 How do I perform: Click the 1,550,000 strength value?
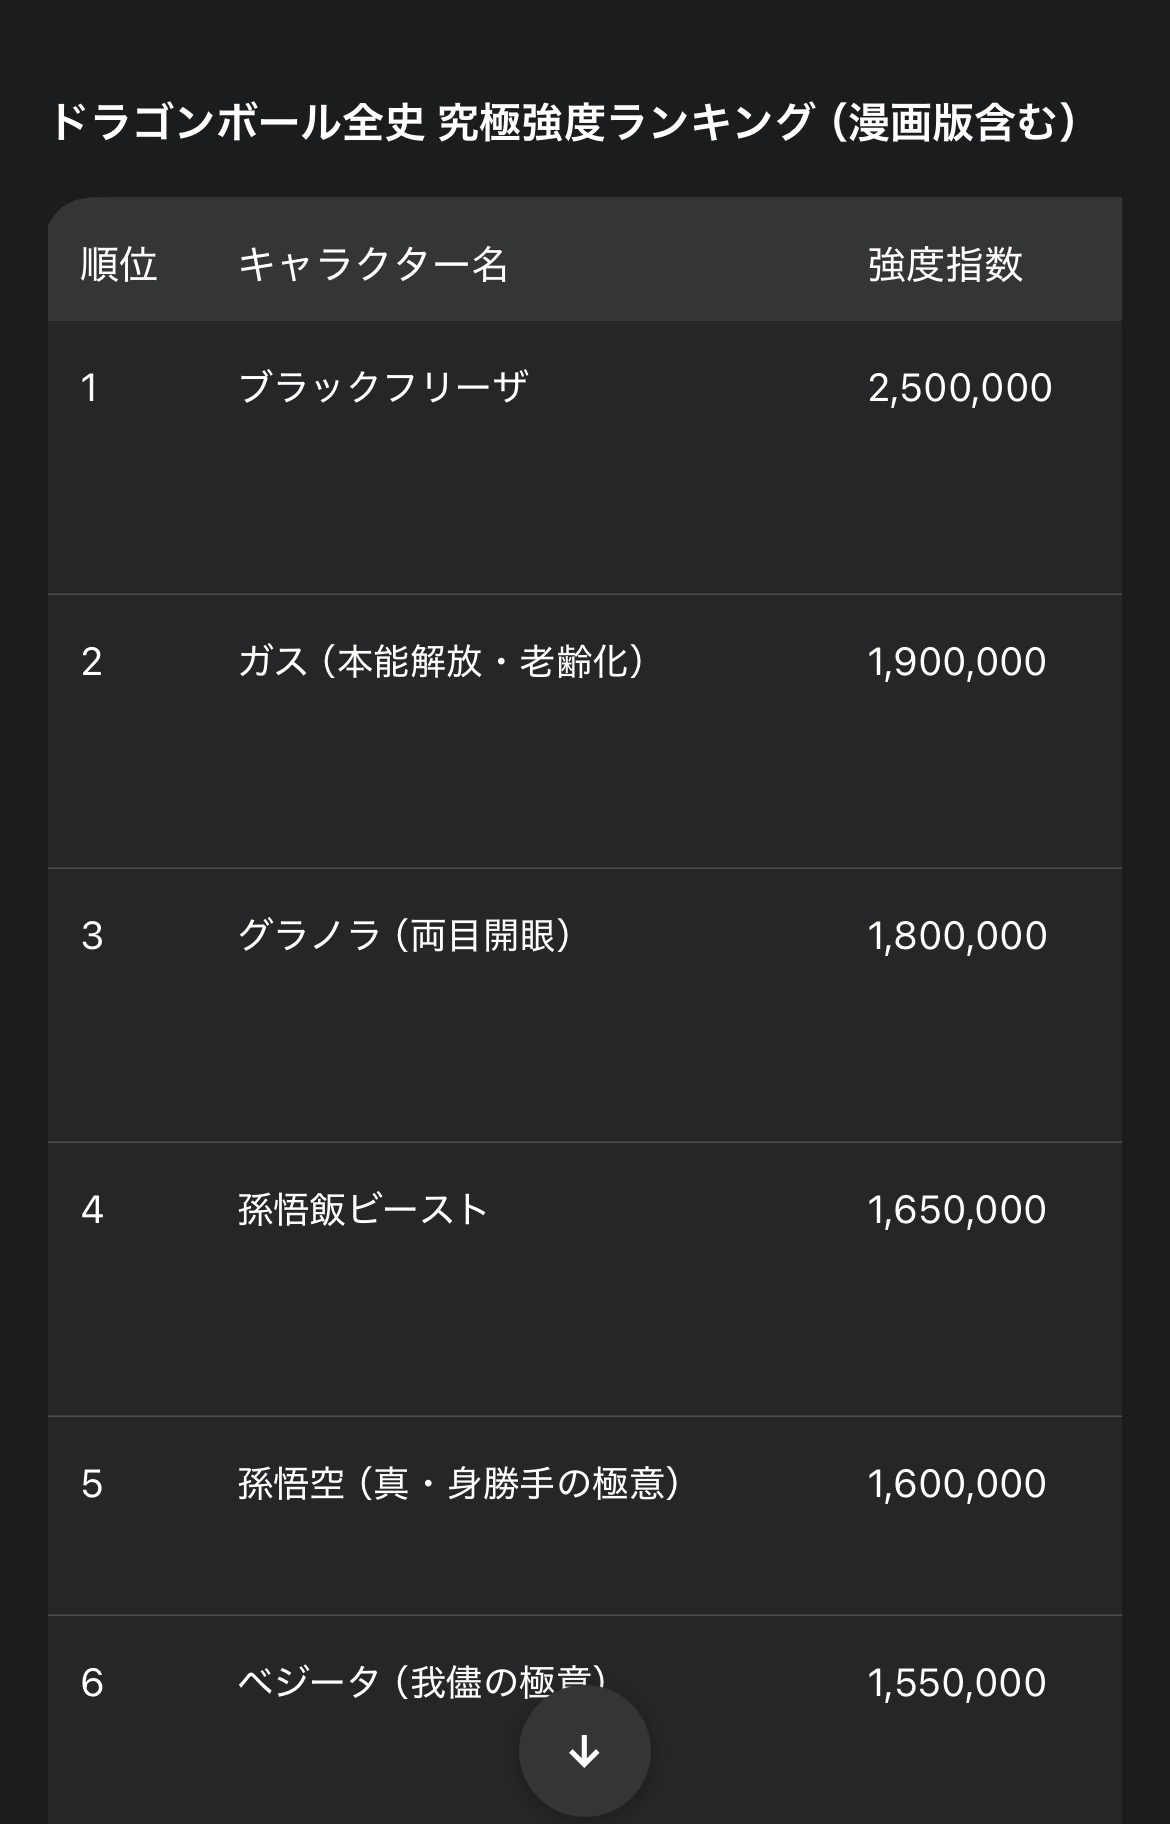click(x=956, y=1683)
